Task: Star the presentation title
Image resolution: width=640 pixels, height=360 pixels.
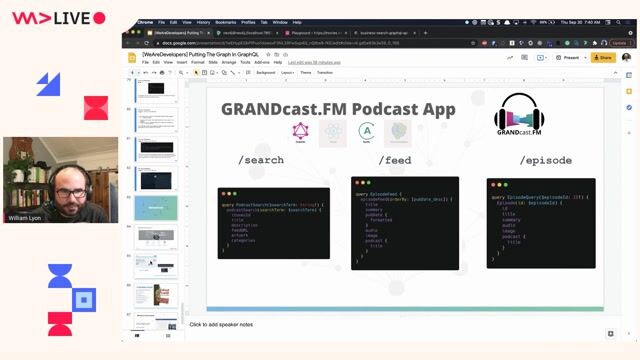Action: [x=268, y=54]
